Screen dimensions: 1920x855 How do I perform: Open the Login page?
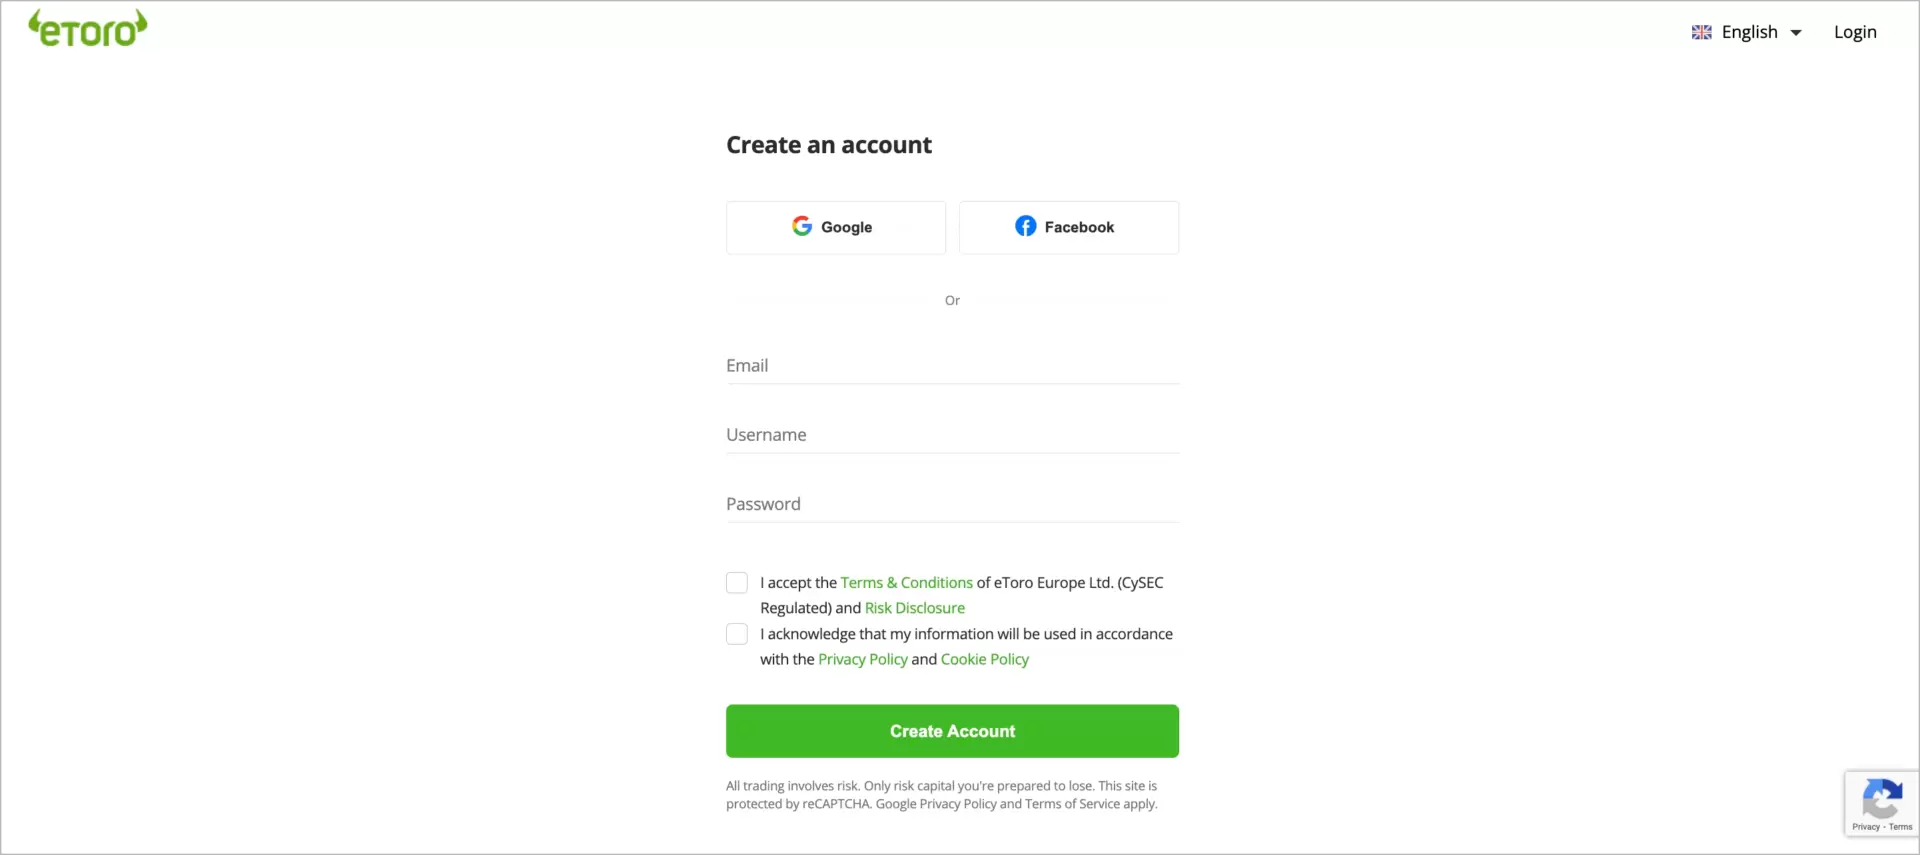coord(1856,31)
